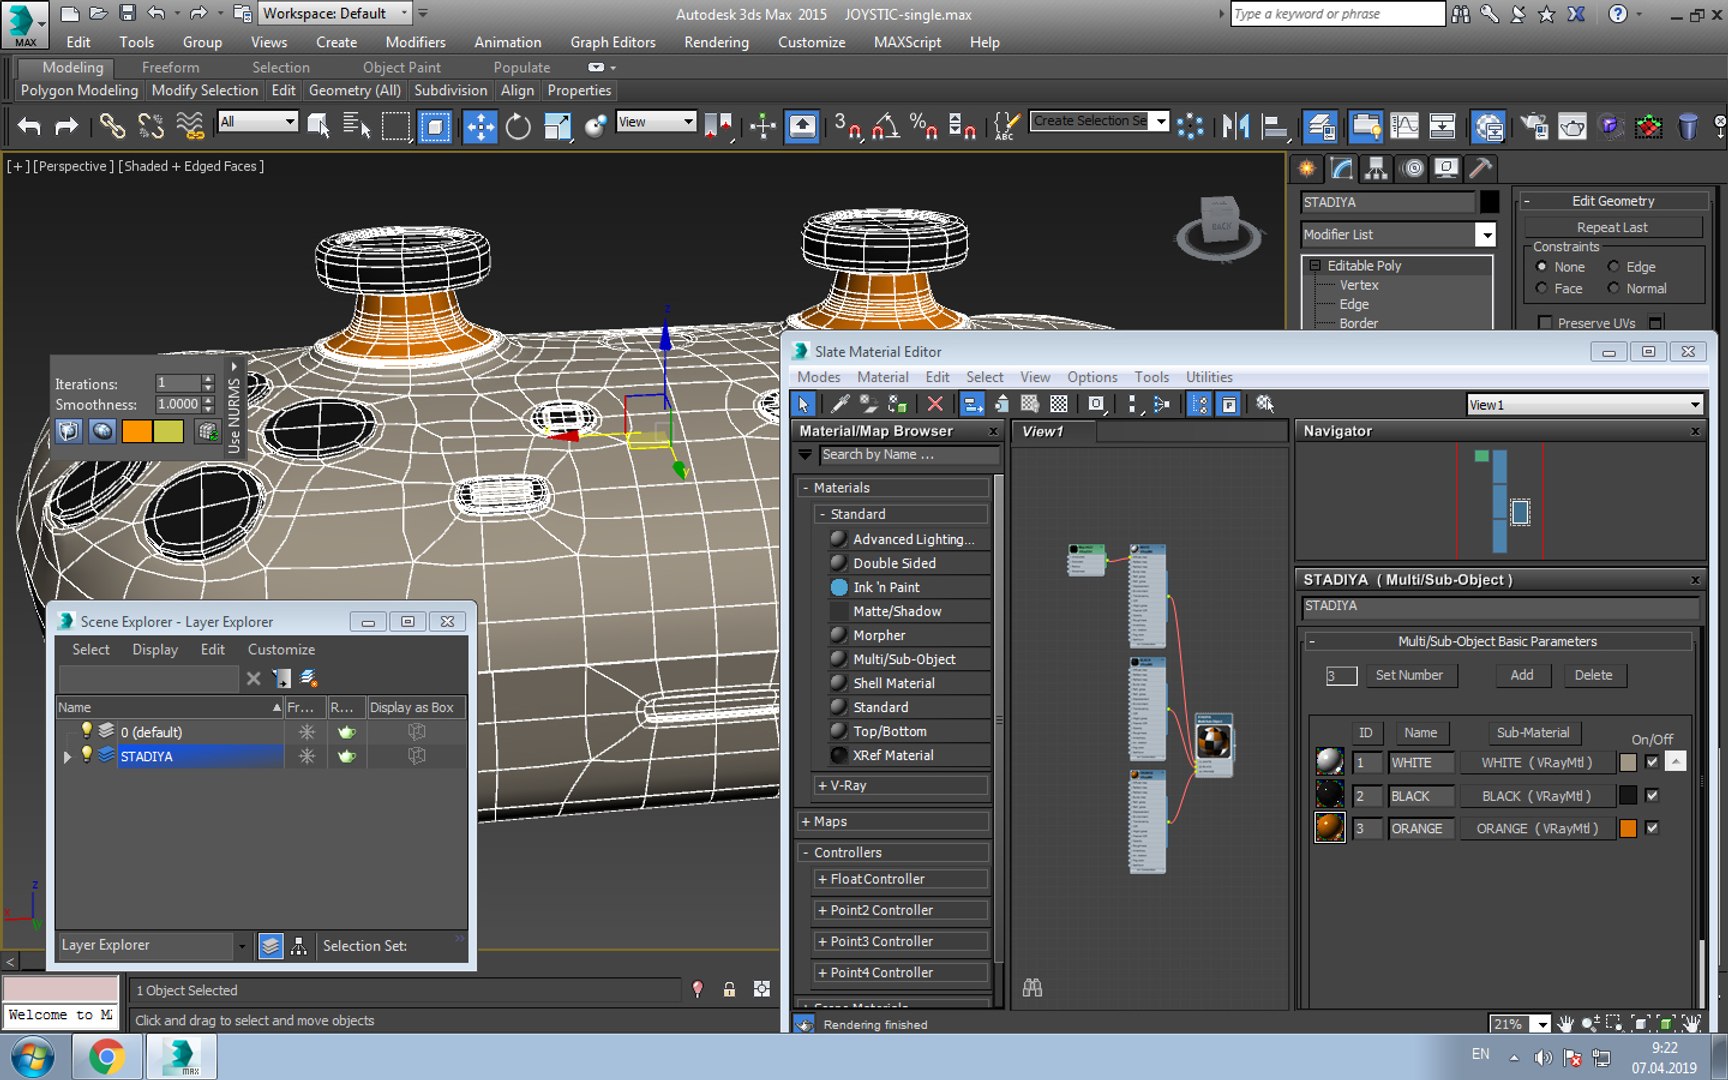Activate the Select and Move tool
The width and height of the screenshot is (1728, 1080).
point(480,126)
